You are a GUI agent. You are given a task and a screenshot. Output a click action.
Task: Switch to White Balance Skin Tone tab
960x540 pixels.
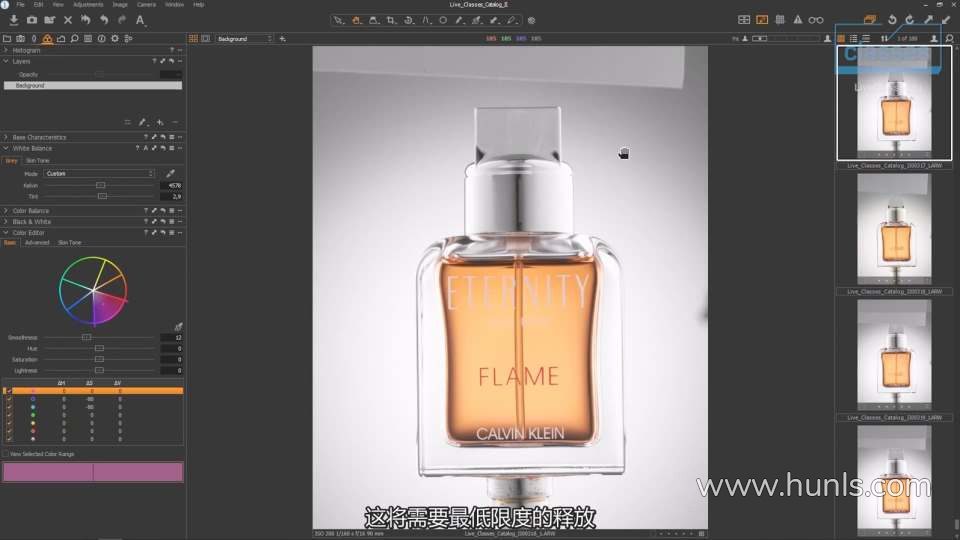pos(37,160)
